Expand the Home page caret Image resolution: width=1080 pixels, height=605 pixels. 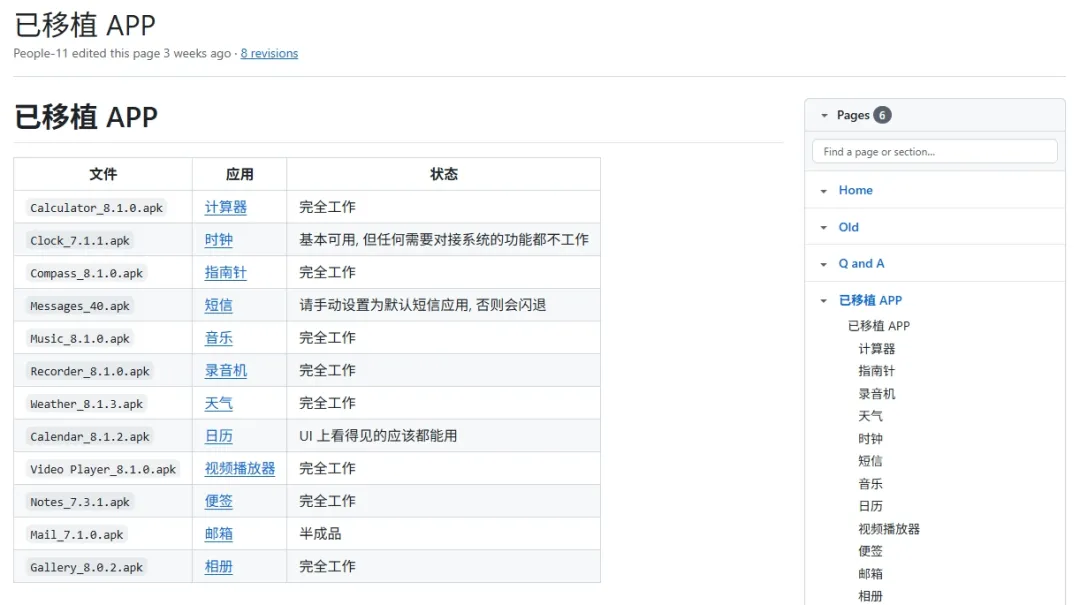click(x=824, y=191)
